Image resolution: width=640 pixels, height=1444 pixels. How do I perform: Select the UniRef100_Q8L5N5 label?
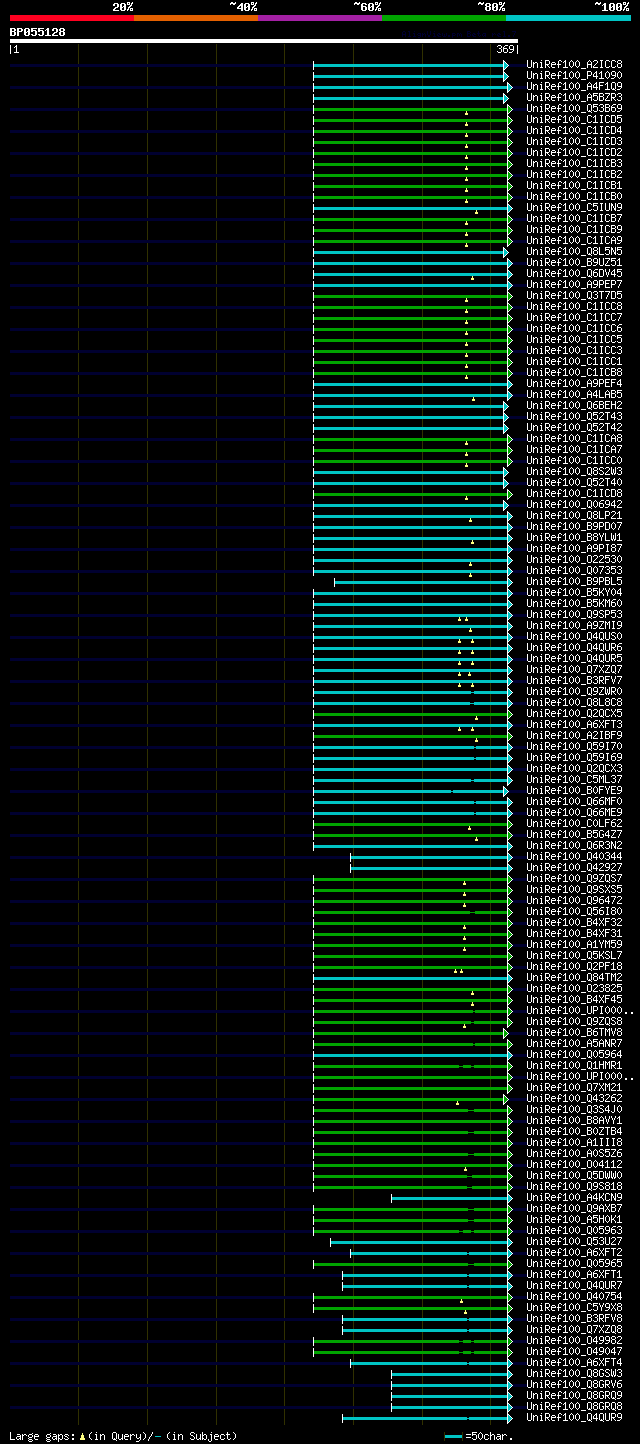pyautogui.click(x=574, y=251)
